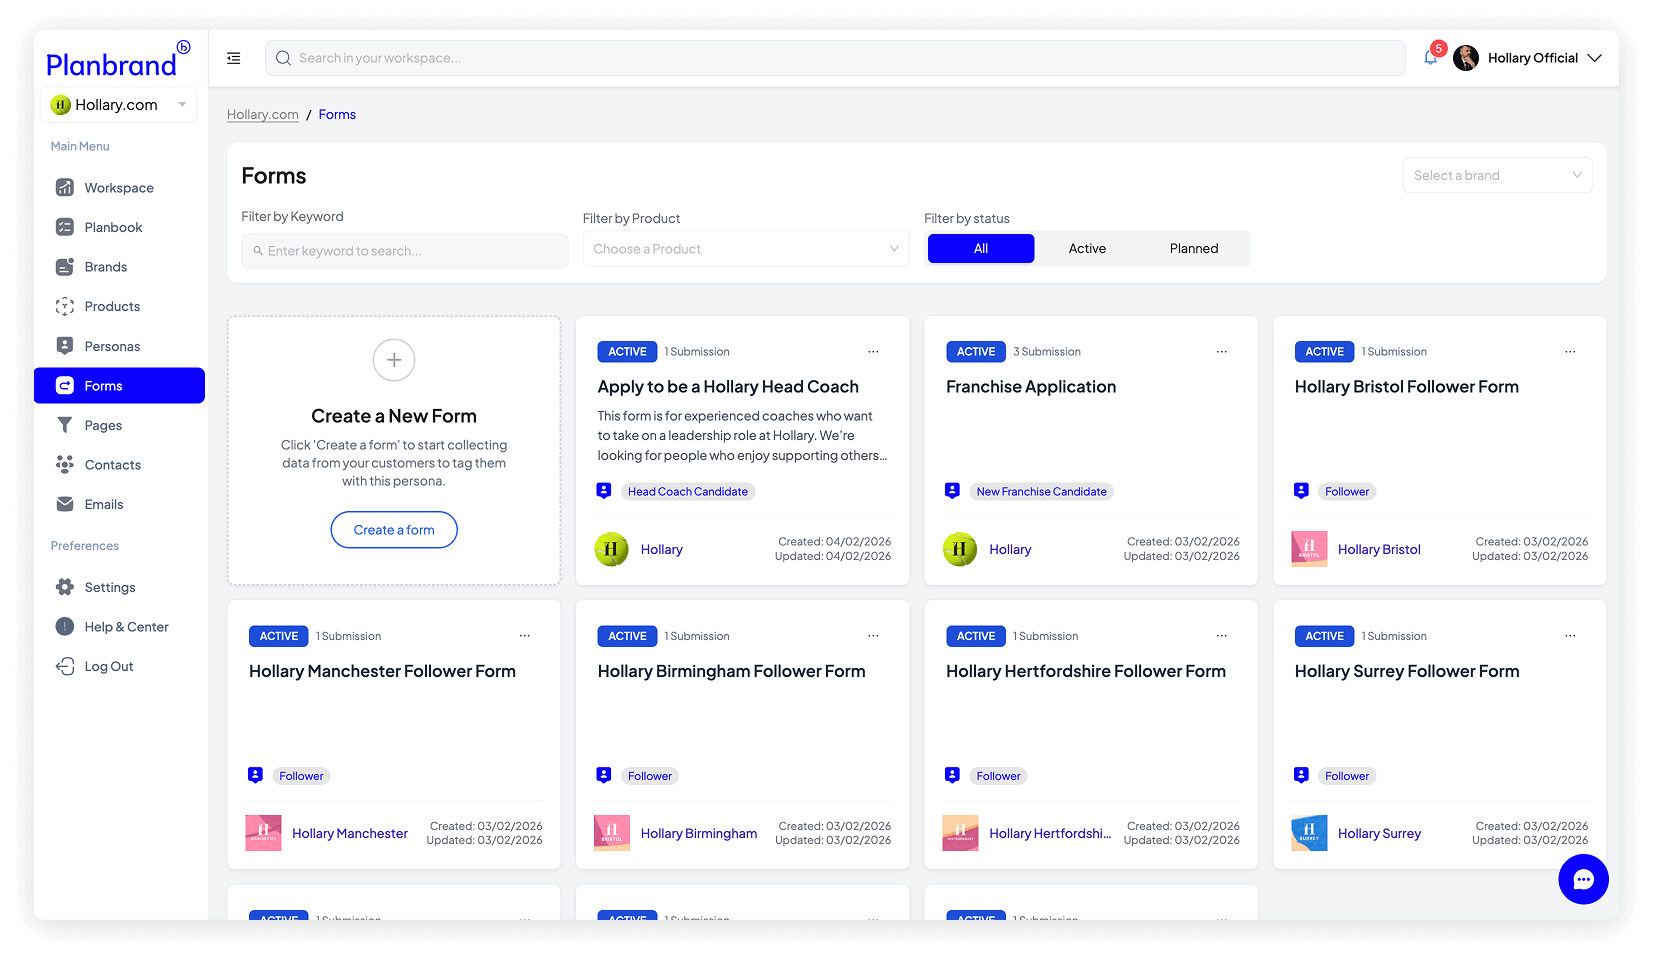Click the Create a form button

[x=394, y=530]
